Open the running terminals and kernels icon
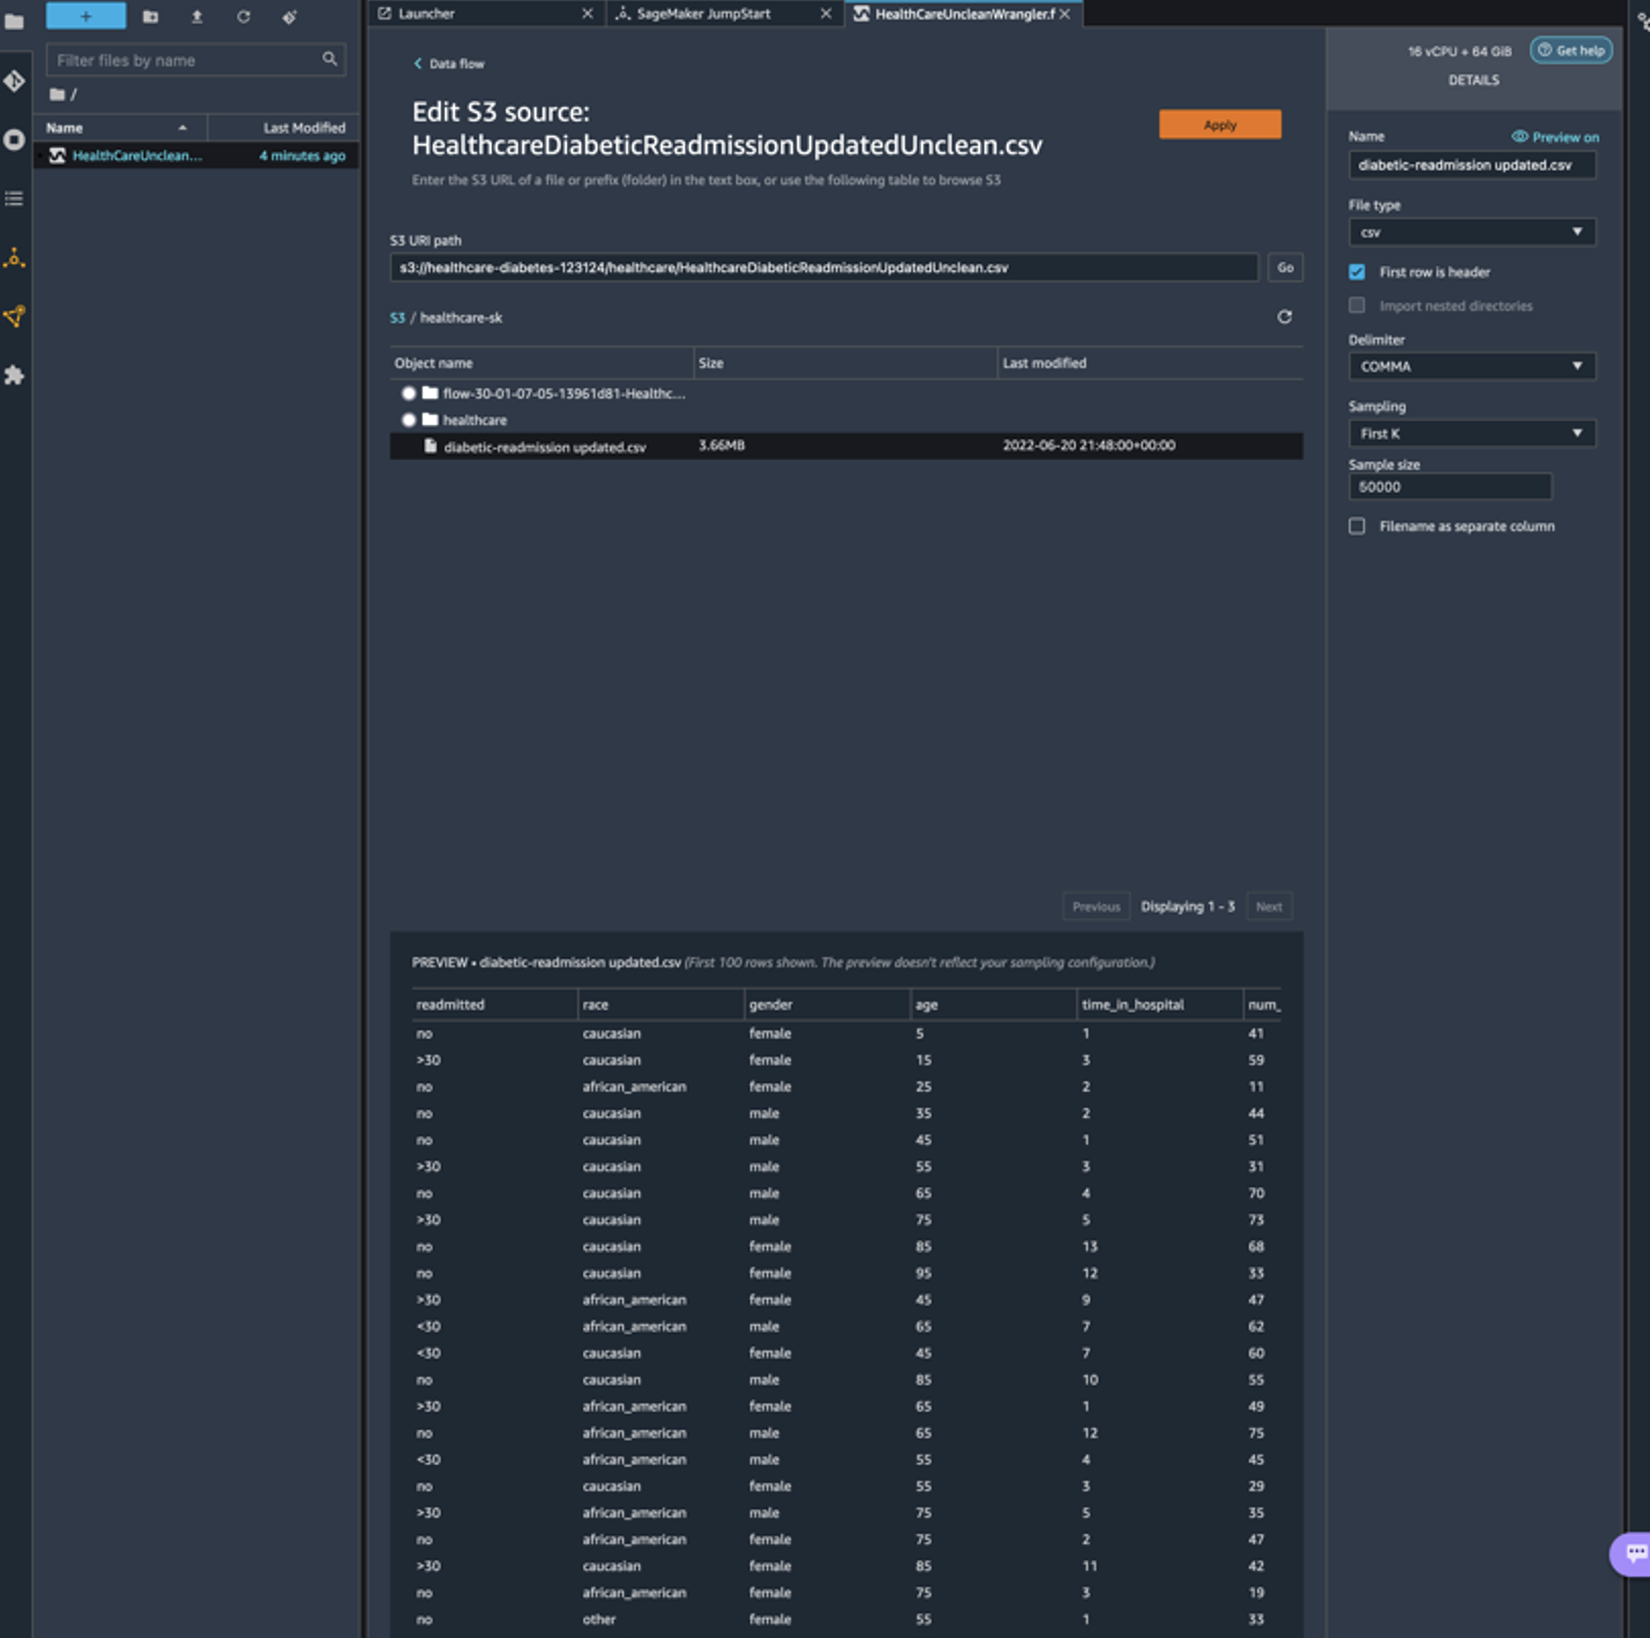This screenshot has width=1652, height=1638. [14, 140]
